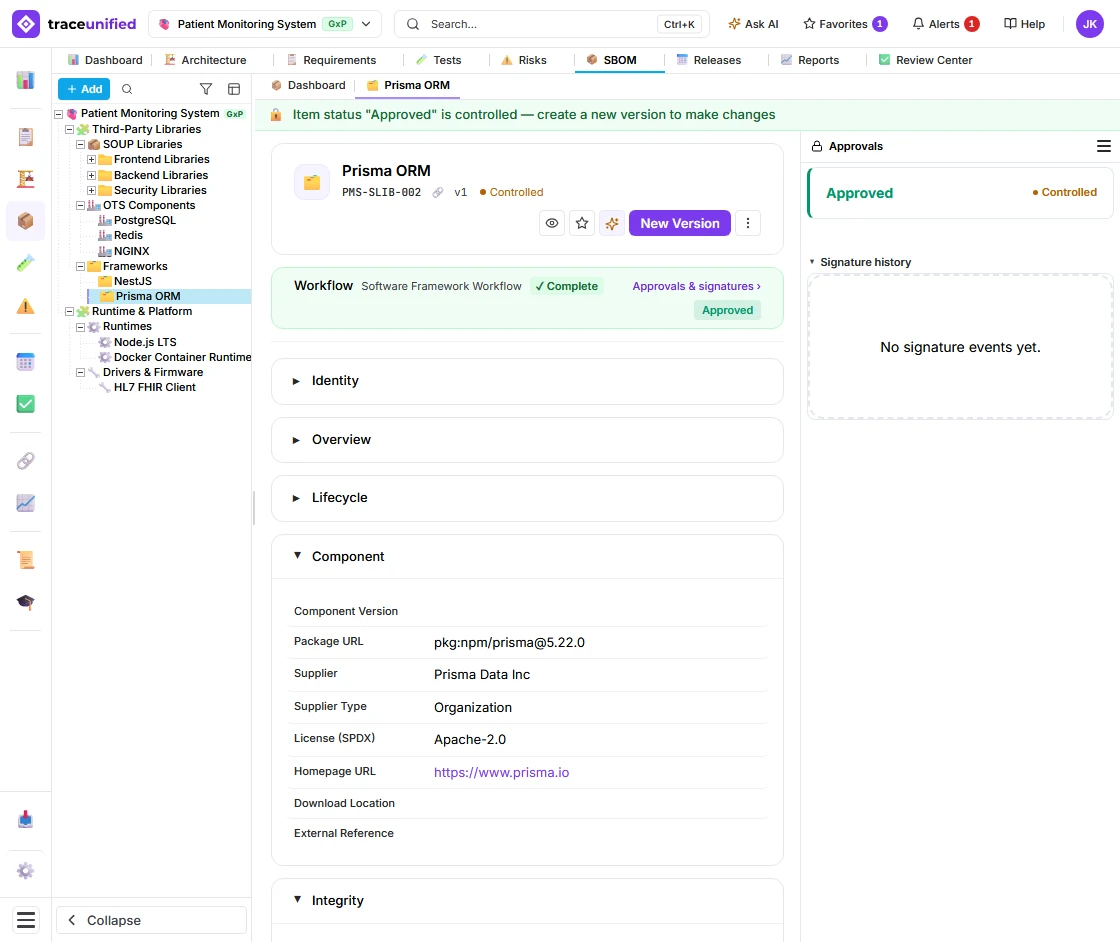
Task: Collapse the Component section
Action: [x=527, y=556]
